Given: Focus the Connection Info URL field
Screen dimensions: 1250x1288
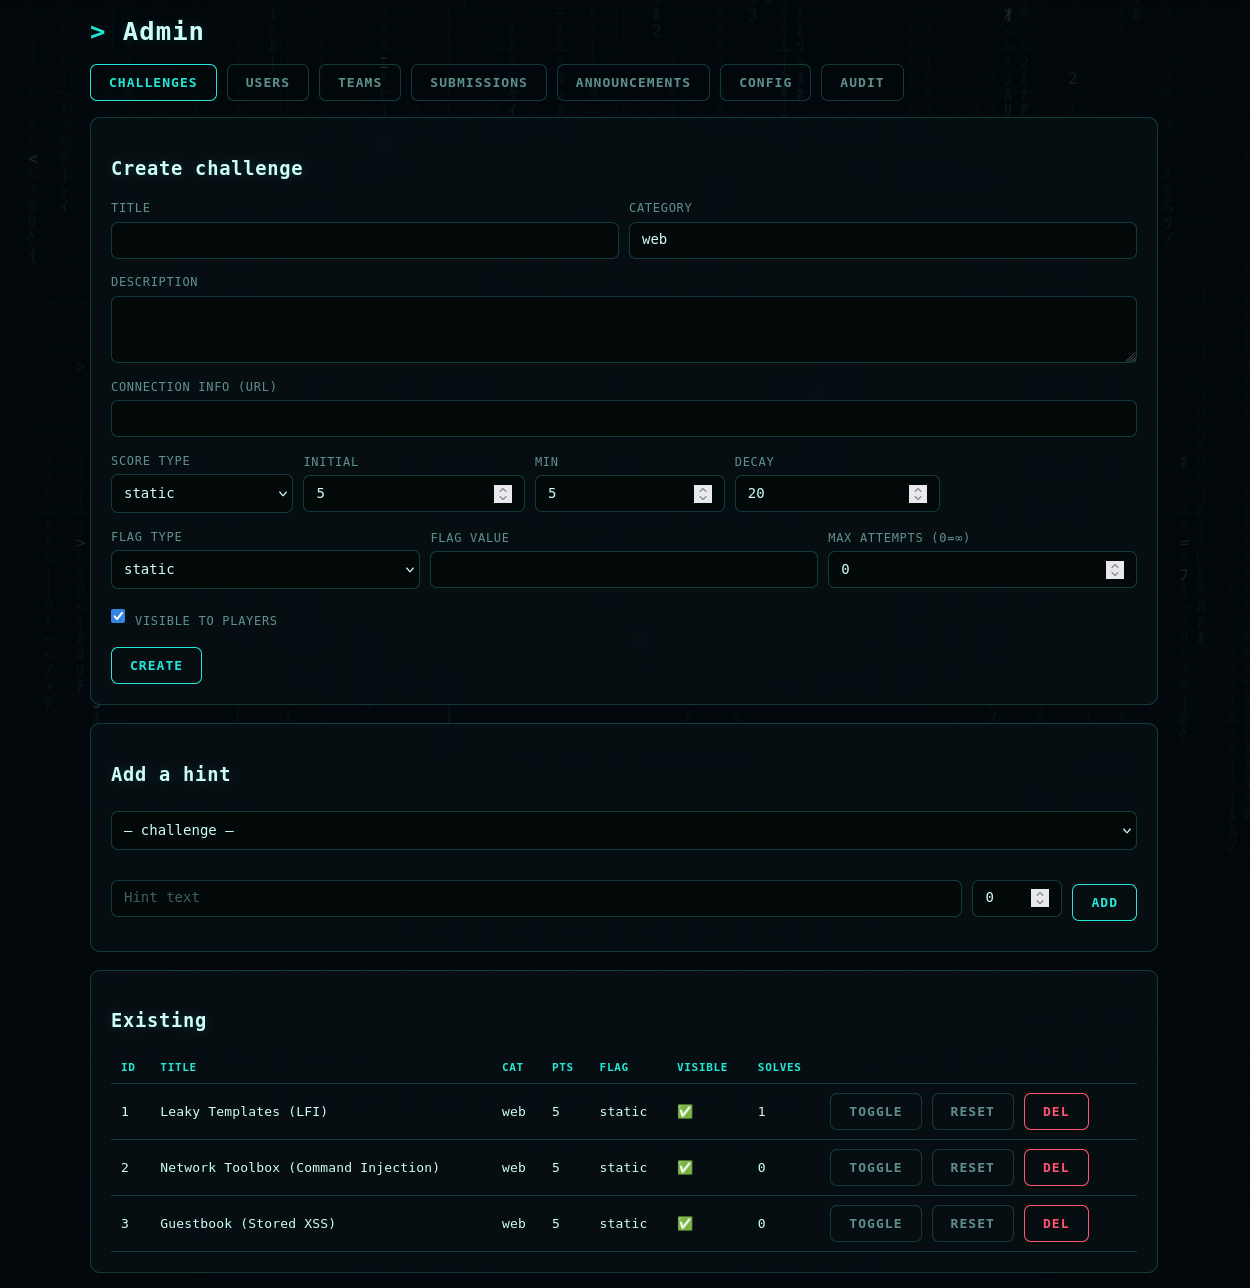Looking at the screenshot, I should pos(624,418).
